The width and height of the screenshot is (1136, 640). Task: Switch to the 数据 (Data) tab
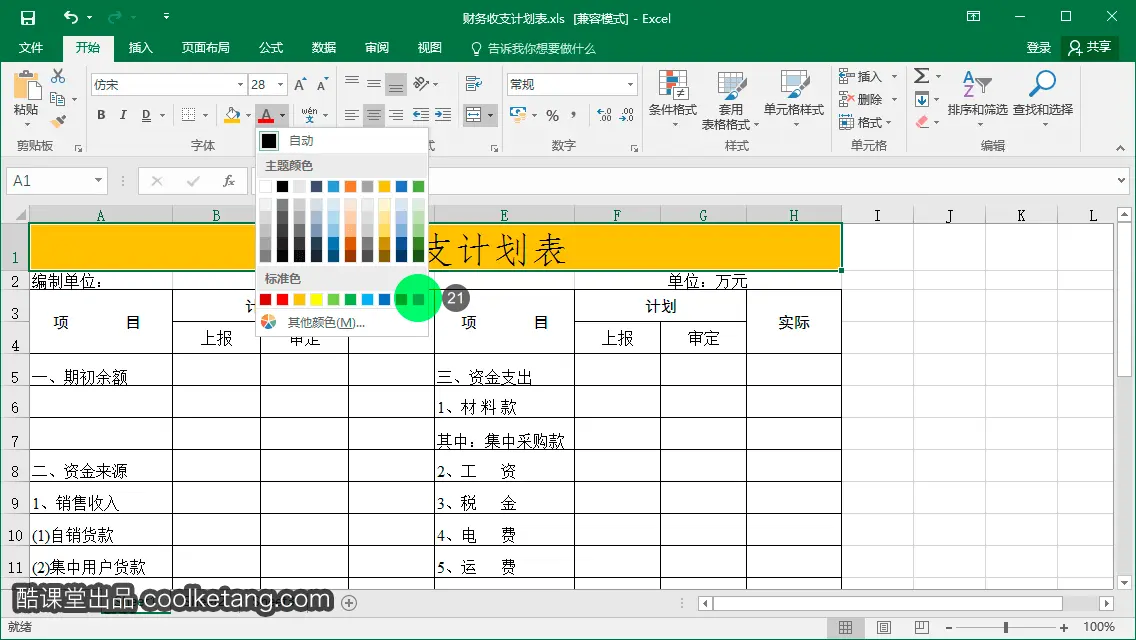click(324, 48)
